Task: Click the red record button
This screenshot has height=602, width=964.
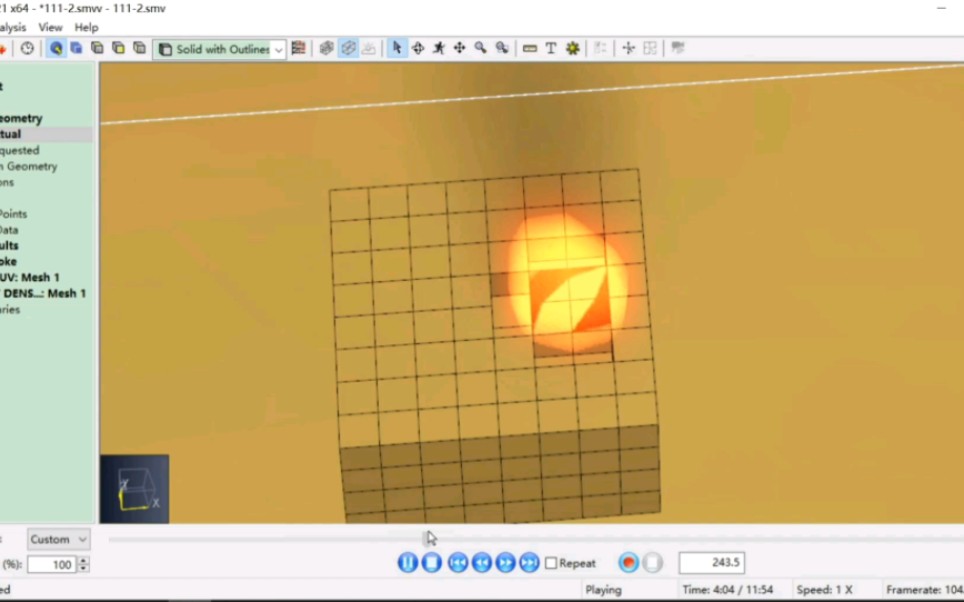Action: coord(628,563)
